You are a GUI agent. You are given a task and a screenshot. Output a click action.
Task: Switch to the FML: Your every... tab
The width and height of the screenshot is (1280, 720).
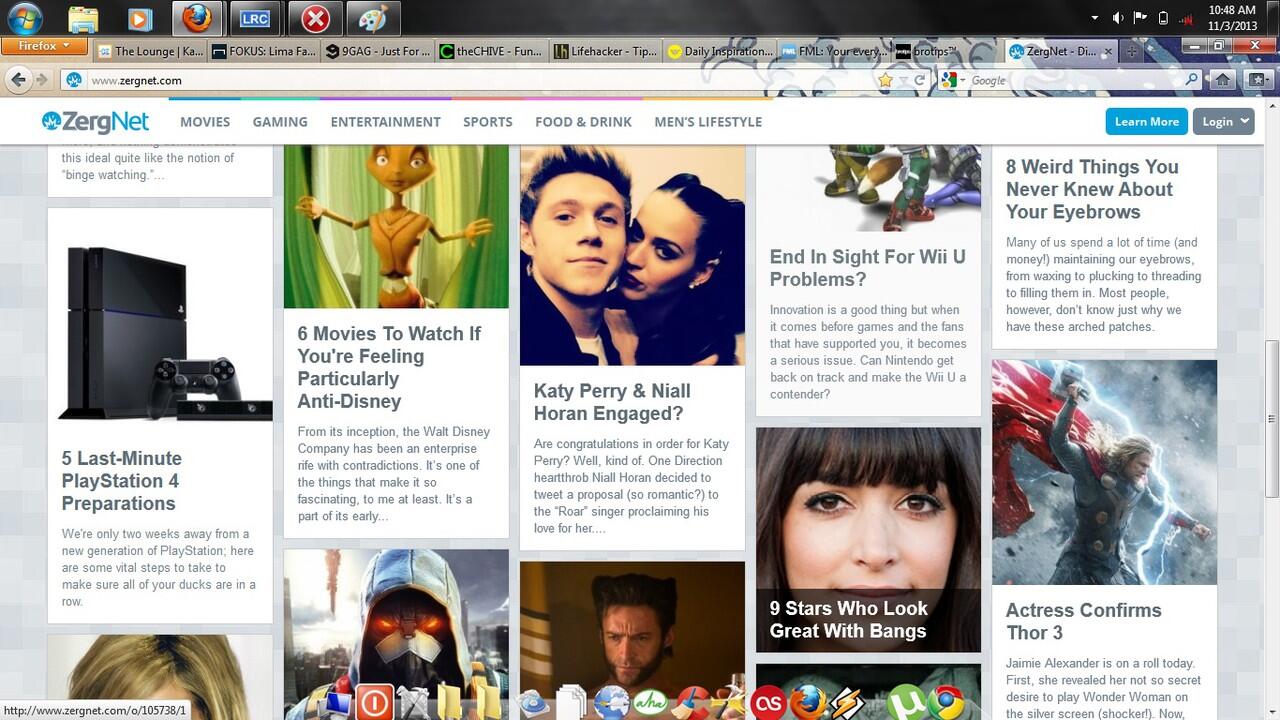[834, 51]
